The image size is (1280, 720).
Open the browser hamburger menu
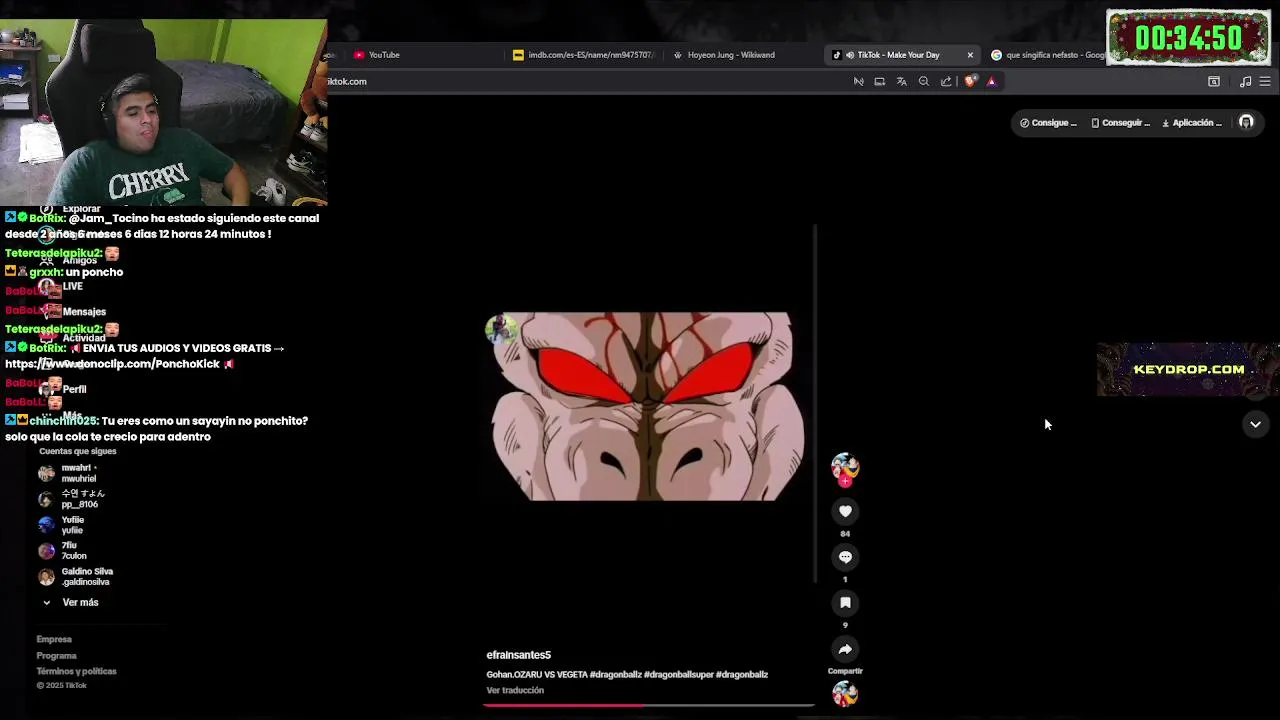(1265, 82)
